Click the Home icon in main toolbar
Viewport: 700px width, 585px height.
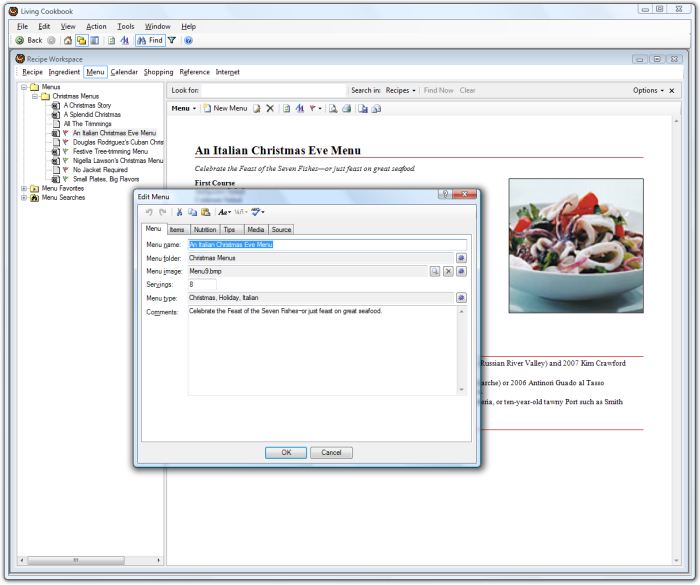point(68,41)
